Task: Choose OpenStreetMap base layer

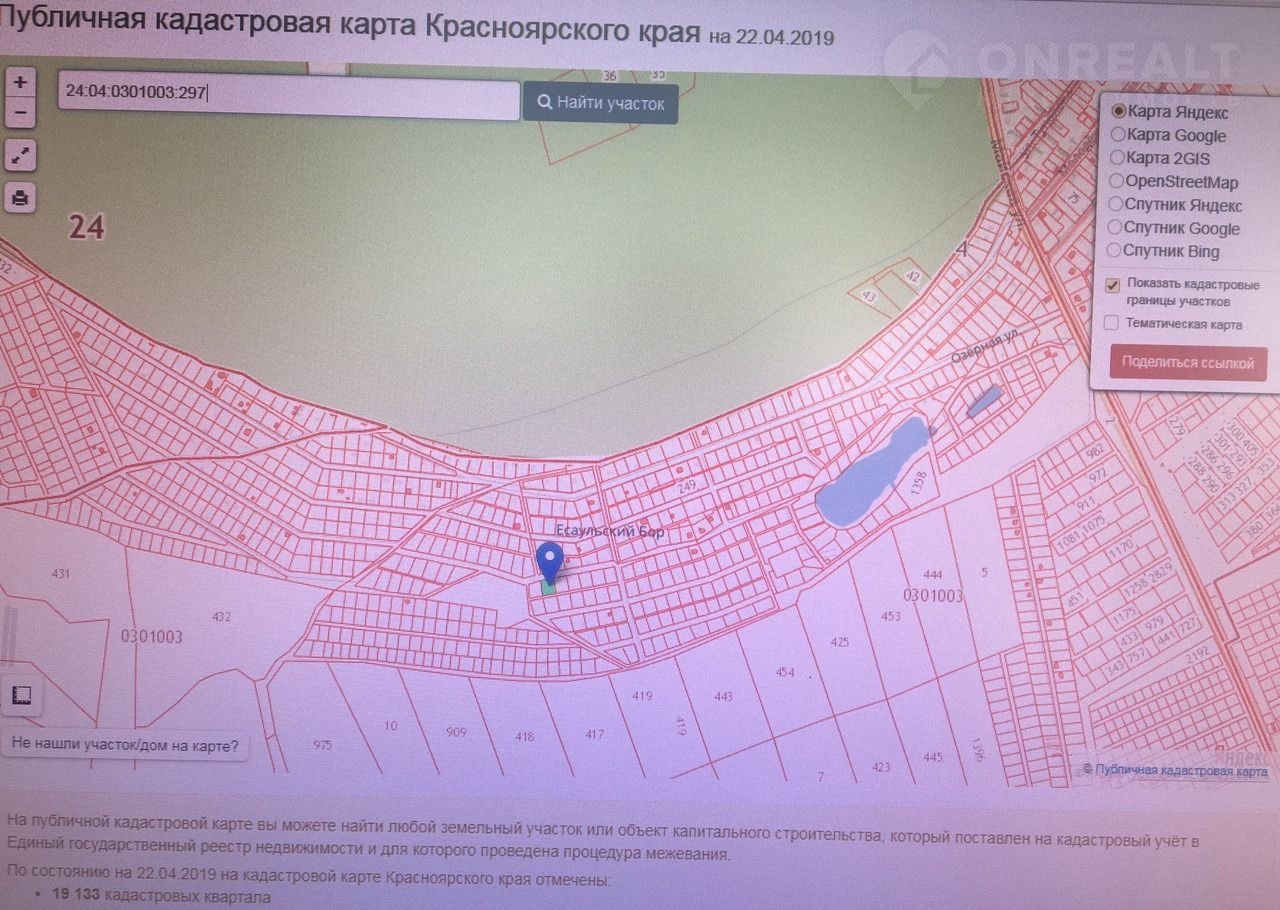Action: click(1116, 181)
